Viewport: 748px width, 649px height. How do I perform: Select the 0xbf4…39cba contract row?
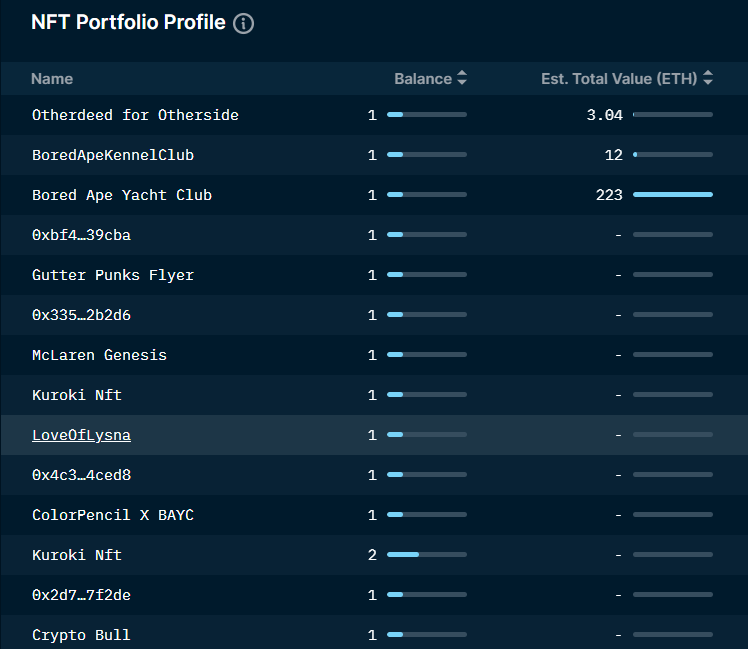(x=374, y=235)
